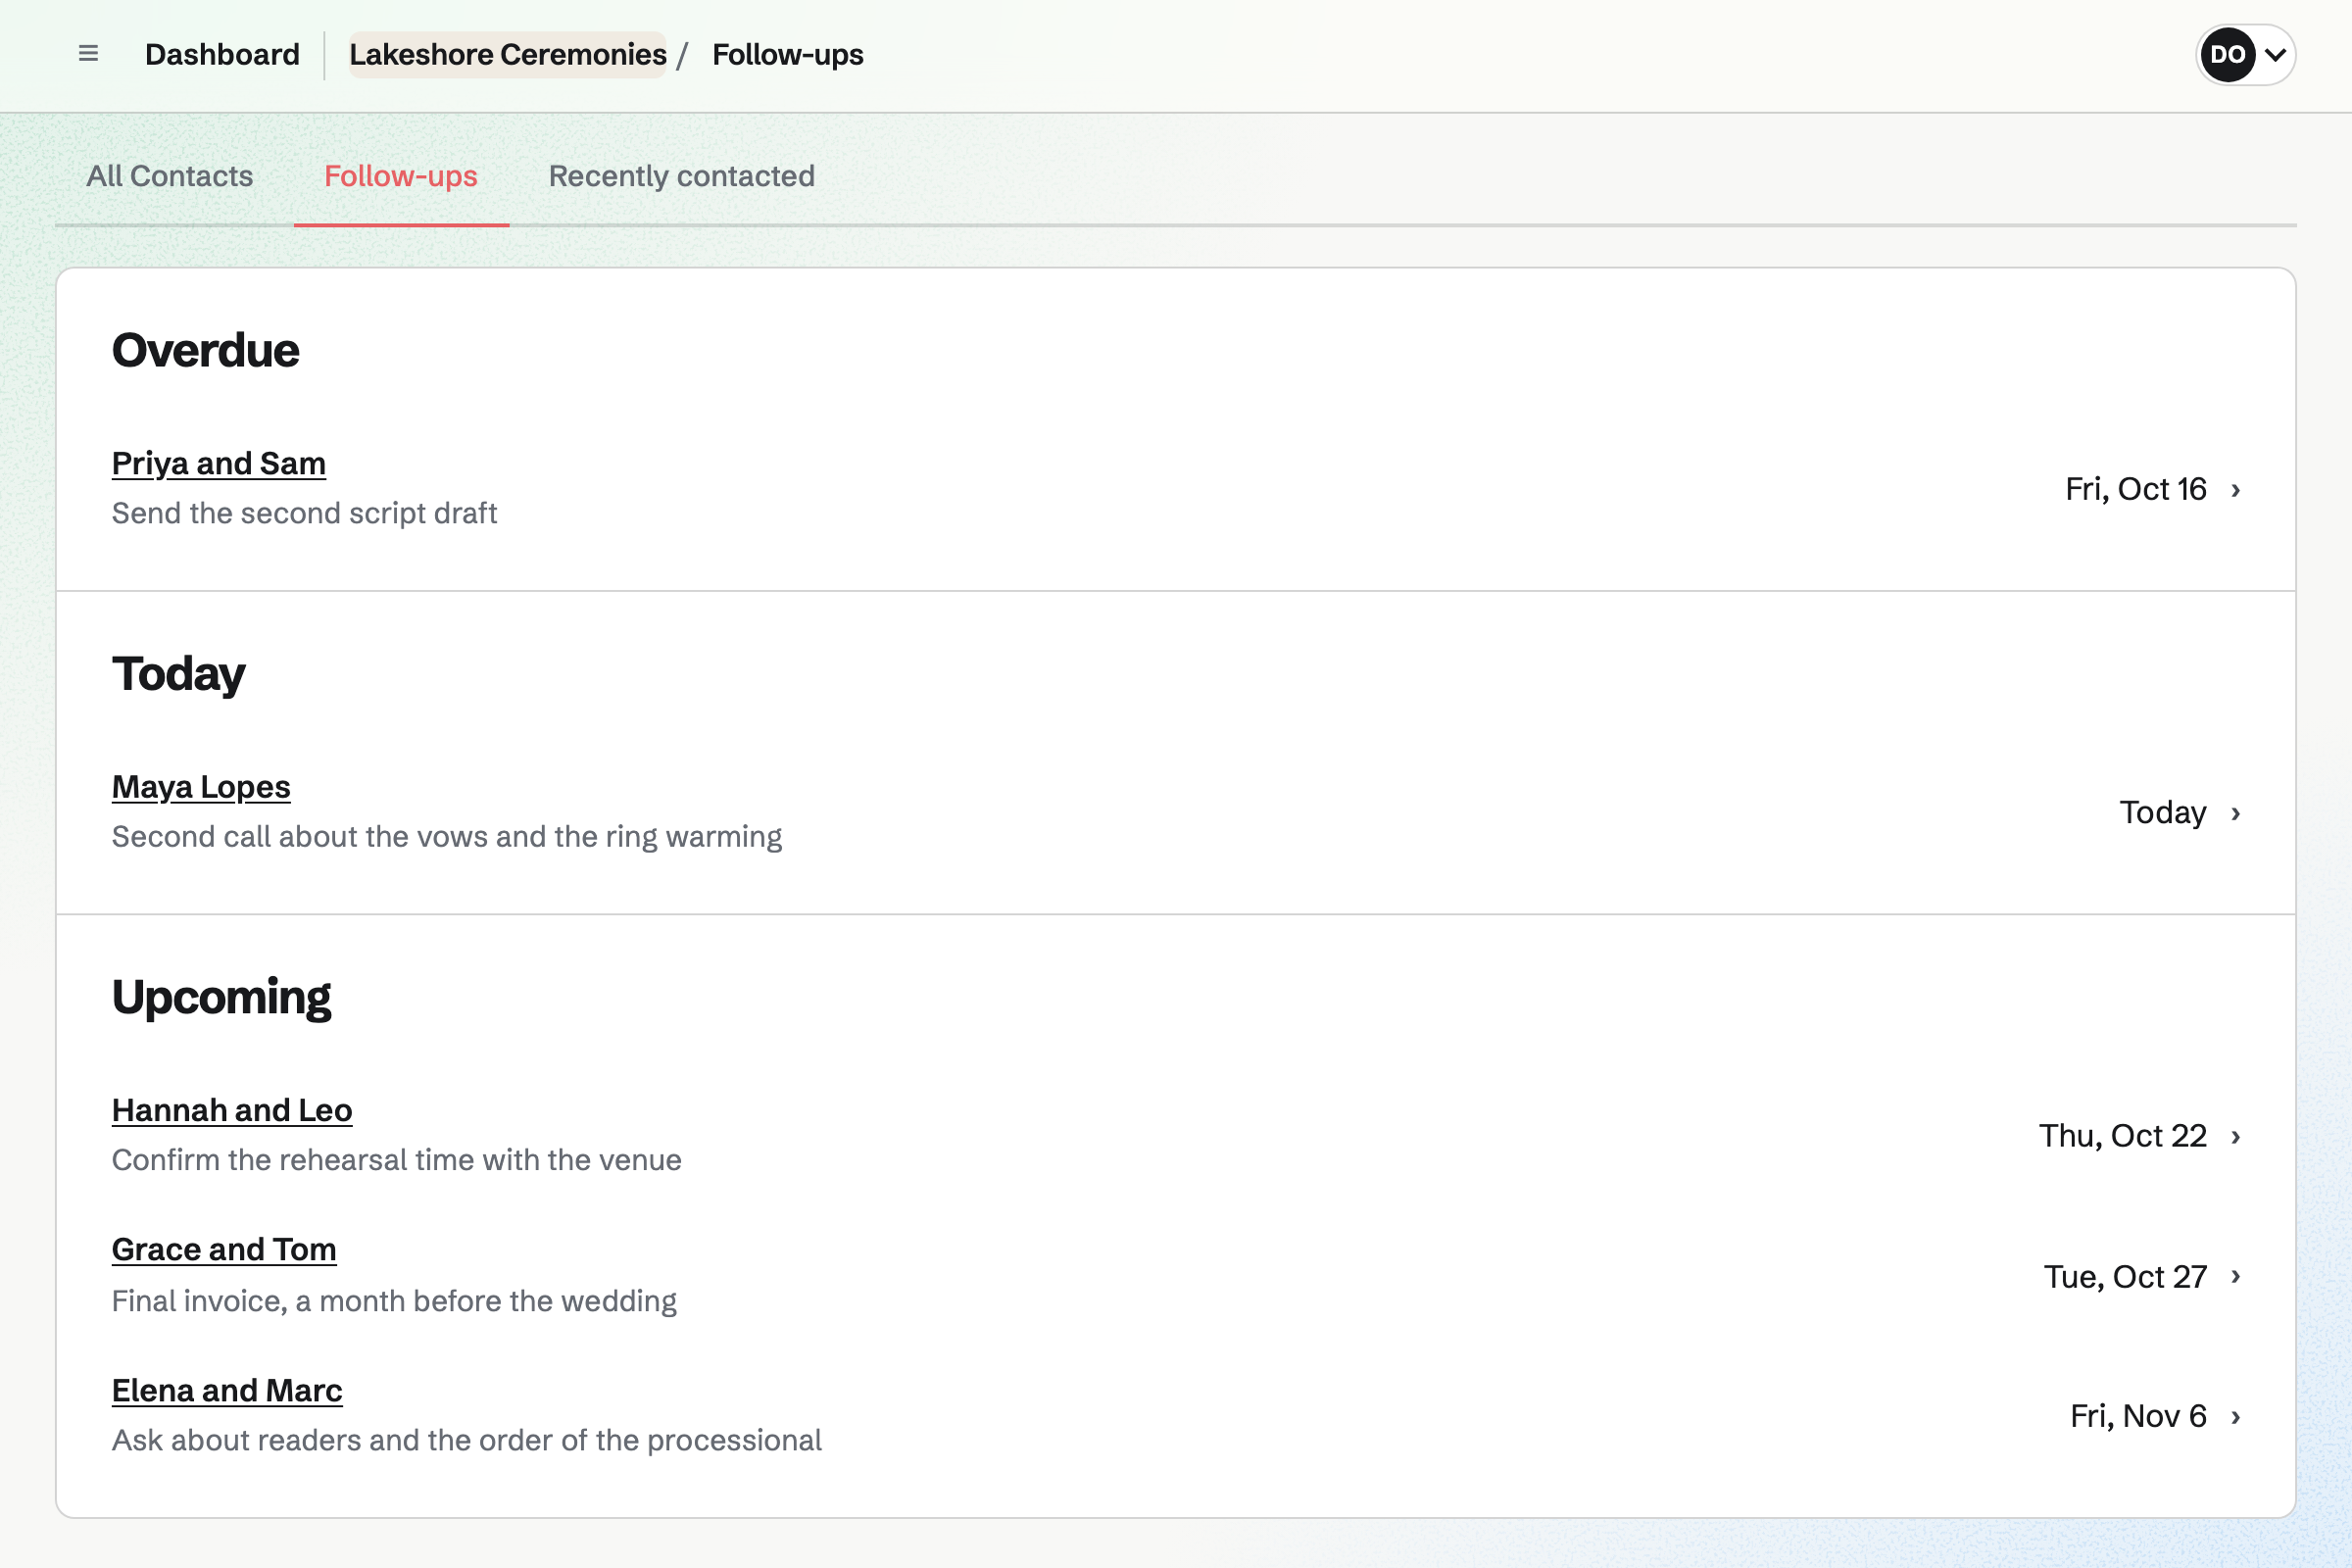Click the Thu, Oct 22 date
This screenshot has height=1568, width=2352.
(2123, 1136)
